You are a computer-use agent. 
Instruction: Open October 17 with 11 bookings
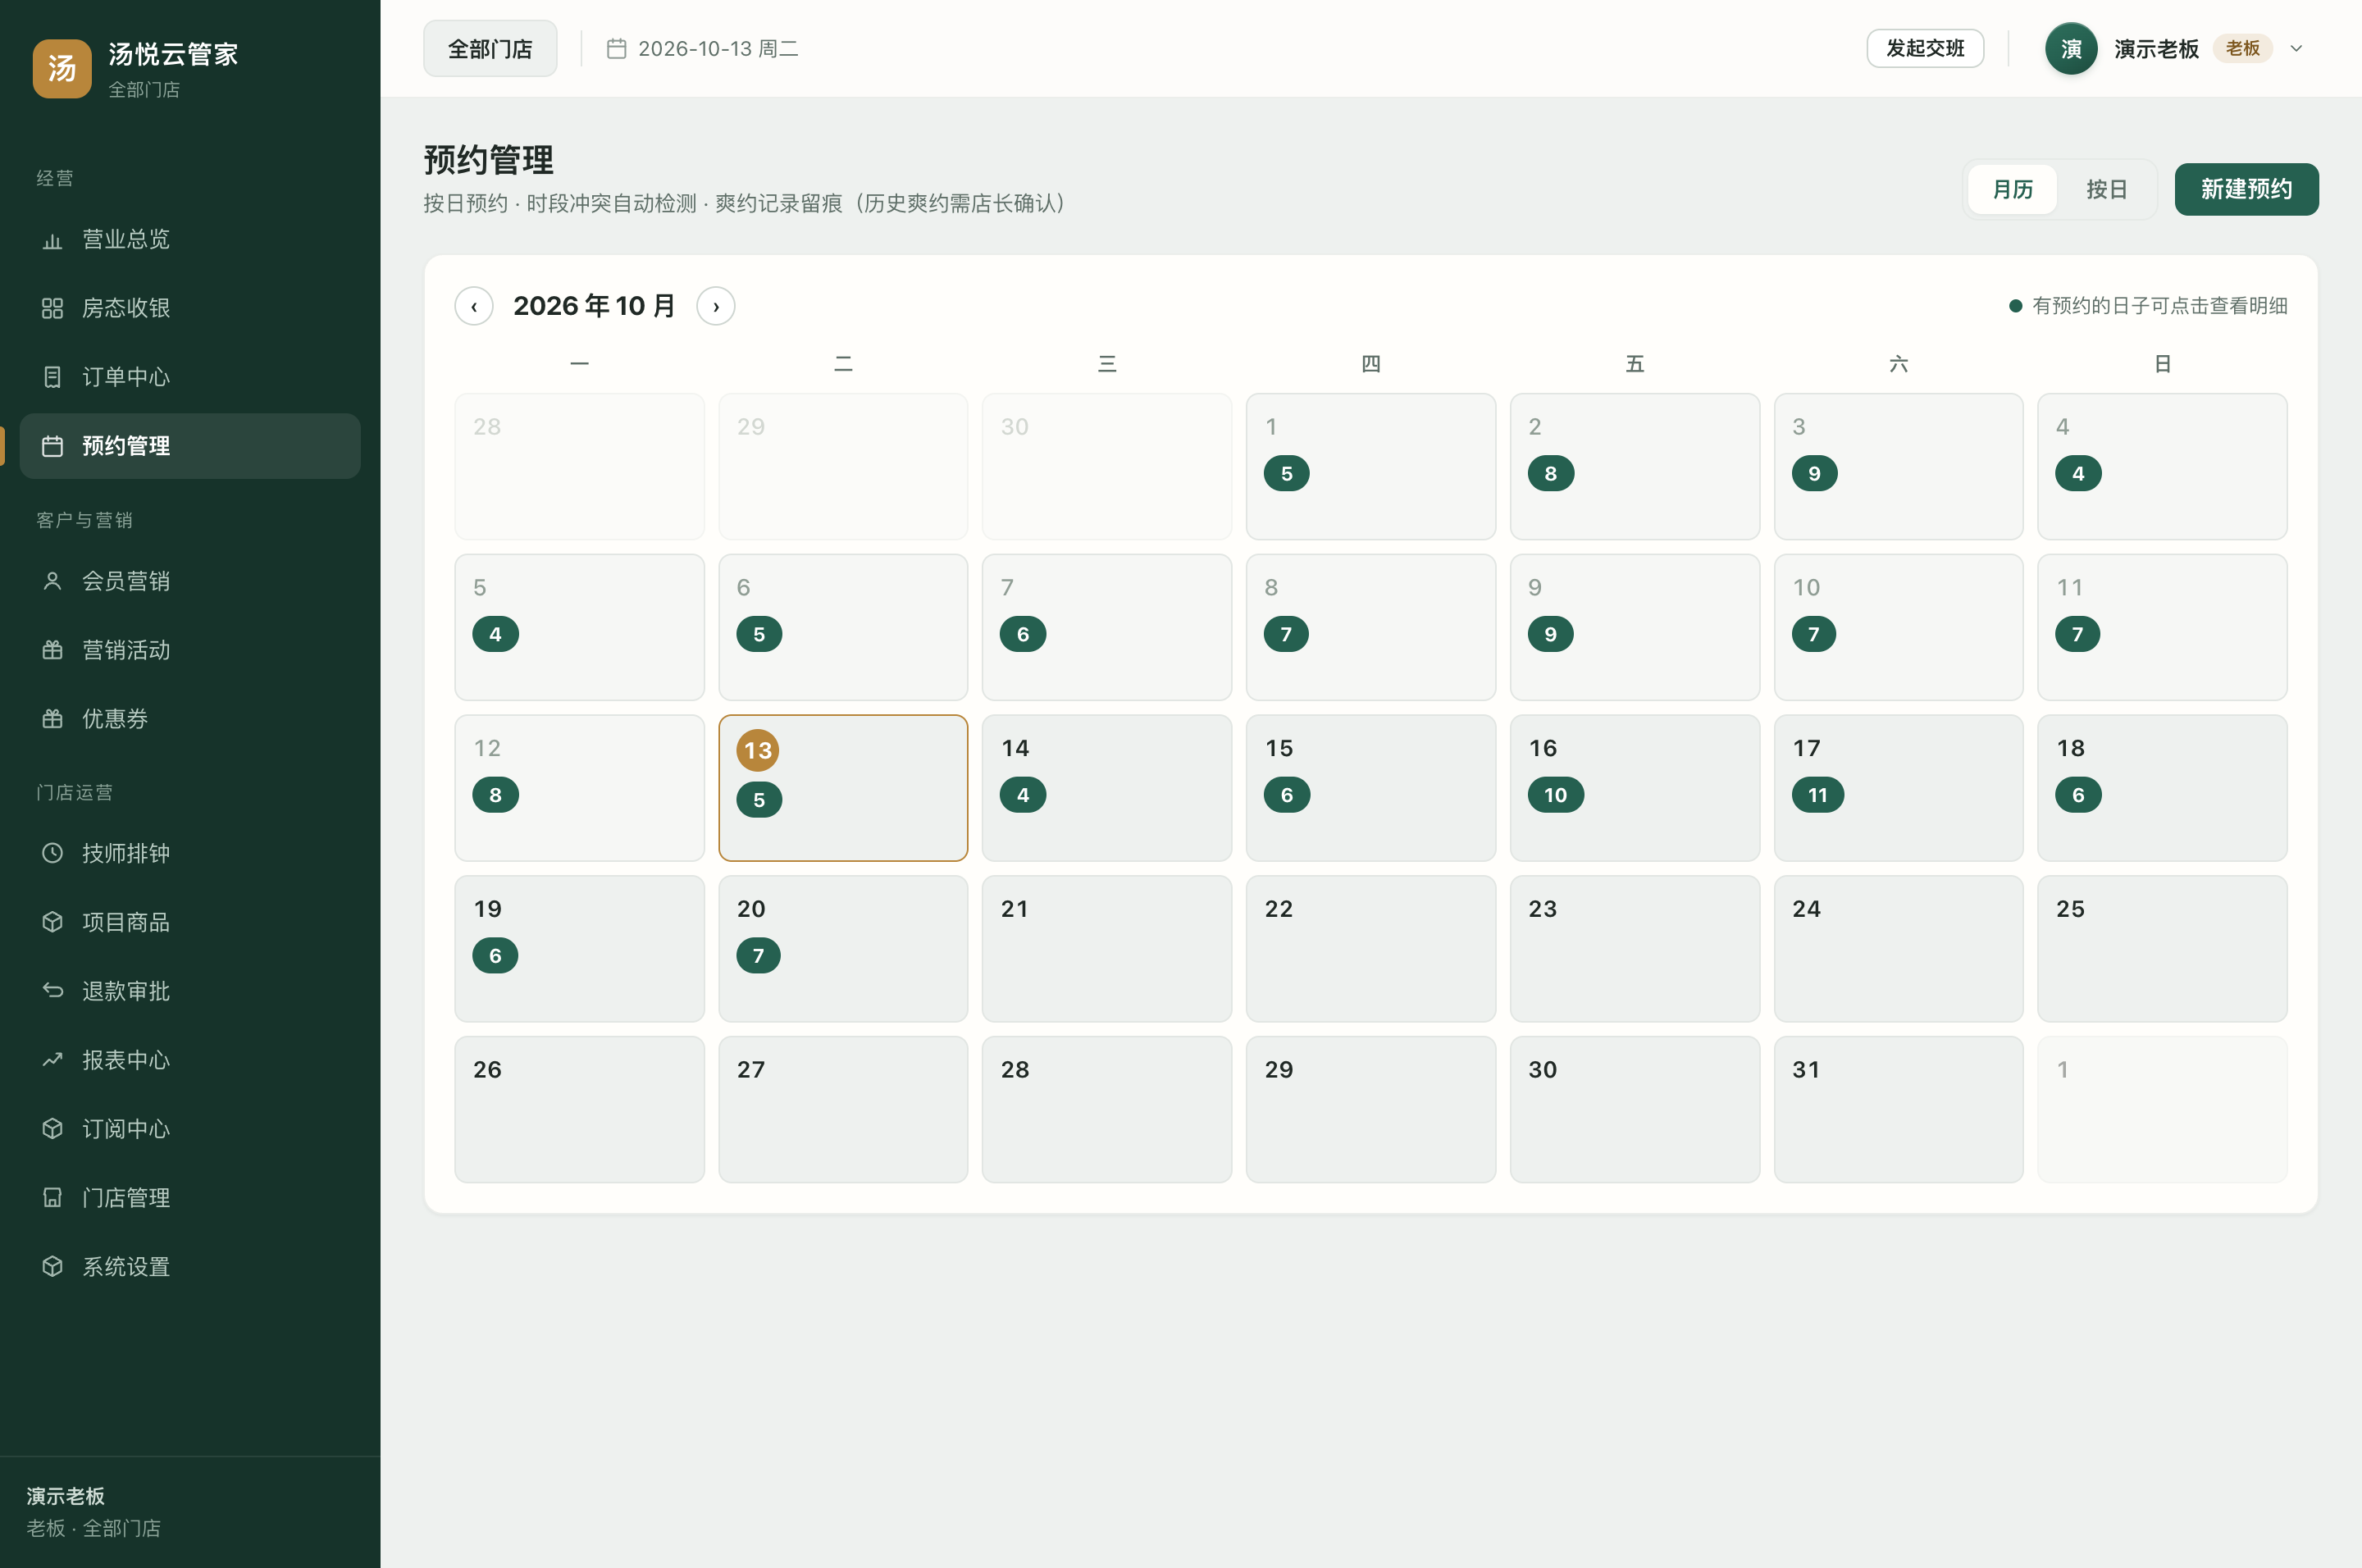(x=1898, y=788)
